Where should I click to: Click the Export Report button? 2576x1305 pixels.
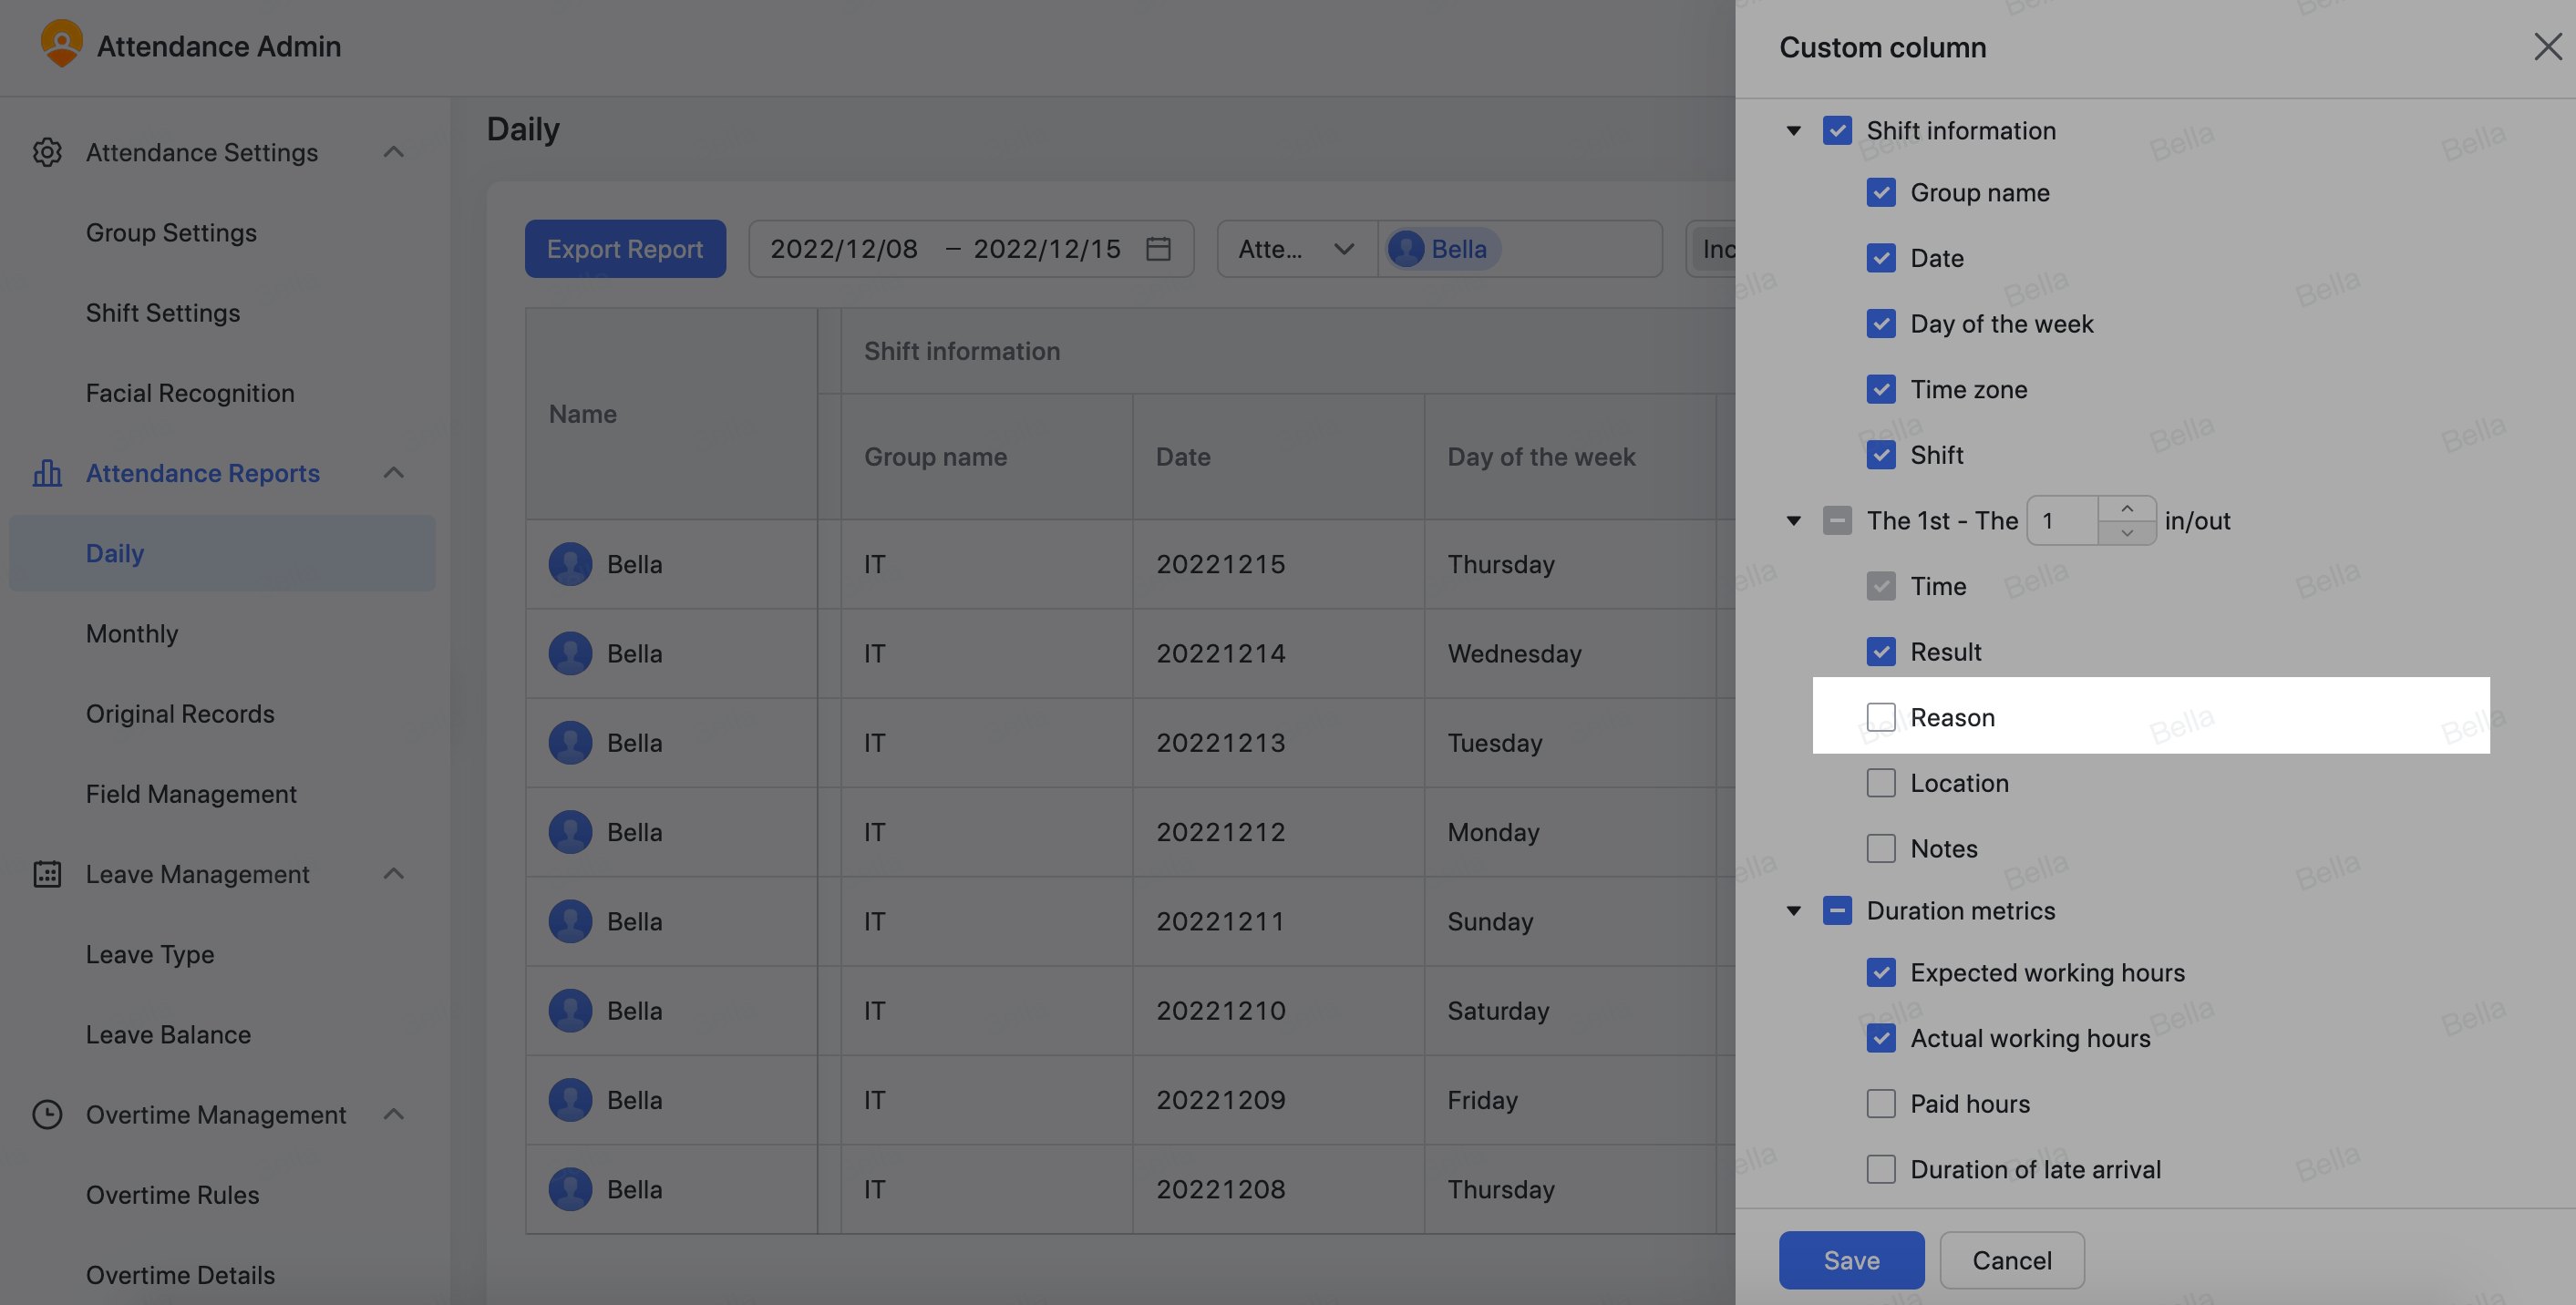(x=625, y=249)
